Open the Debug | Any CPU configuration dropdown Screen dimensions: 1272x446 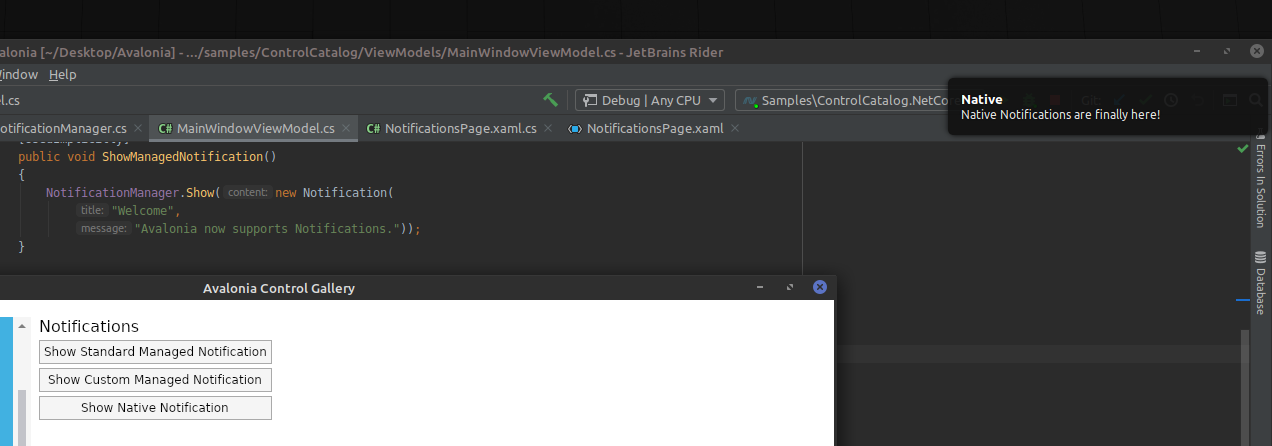[x=650, y=100]
